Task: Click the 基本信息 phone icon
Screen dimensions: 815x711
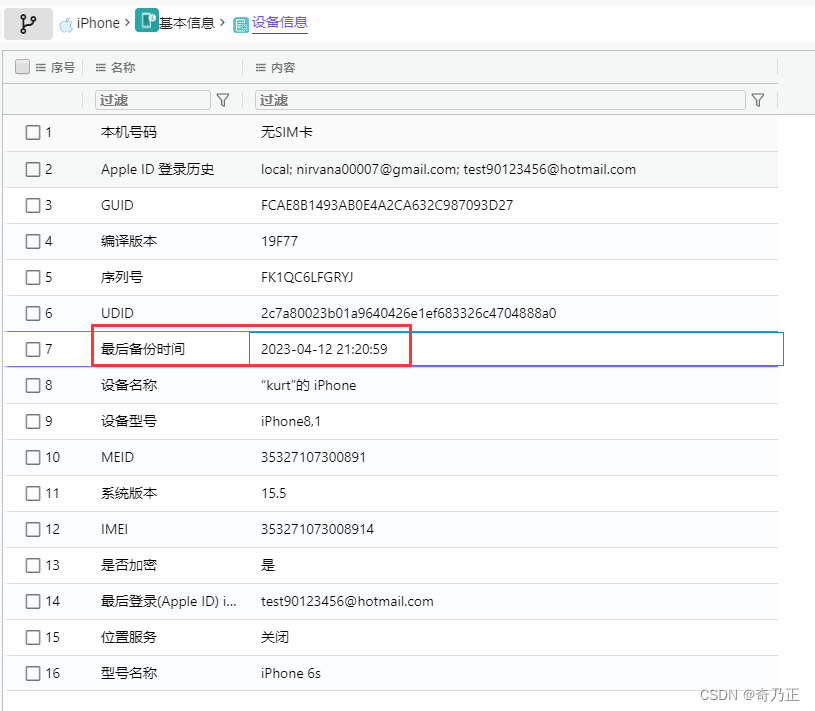Action: [x=147, y=20]
